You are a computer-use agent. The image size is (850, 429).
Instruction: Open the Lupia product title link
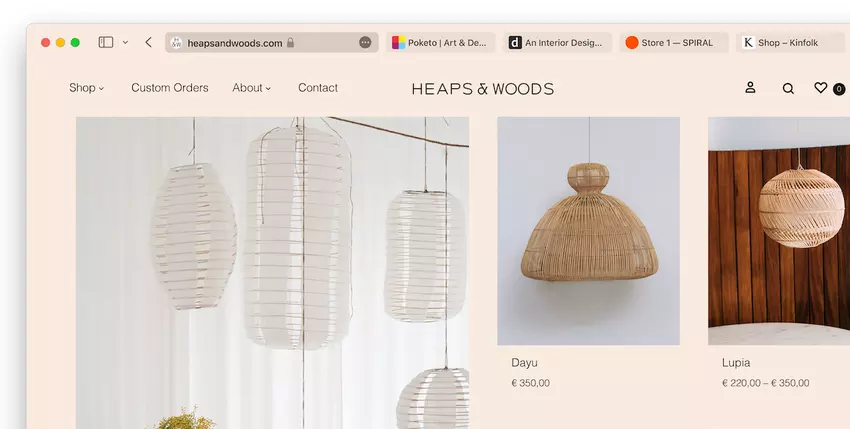click(x=736, y=363)
